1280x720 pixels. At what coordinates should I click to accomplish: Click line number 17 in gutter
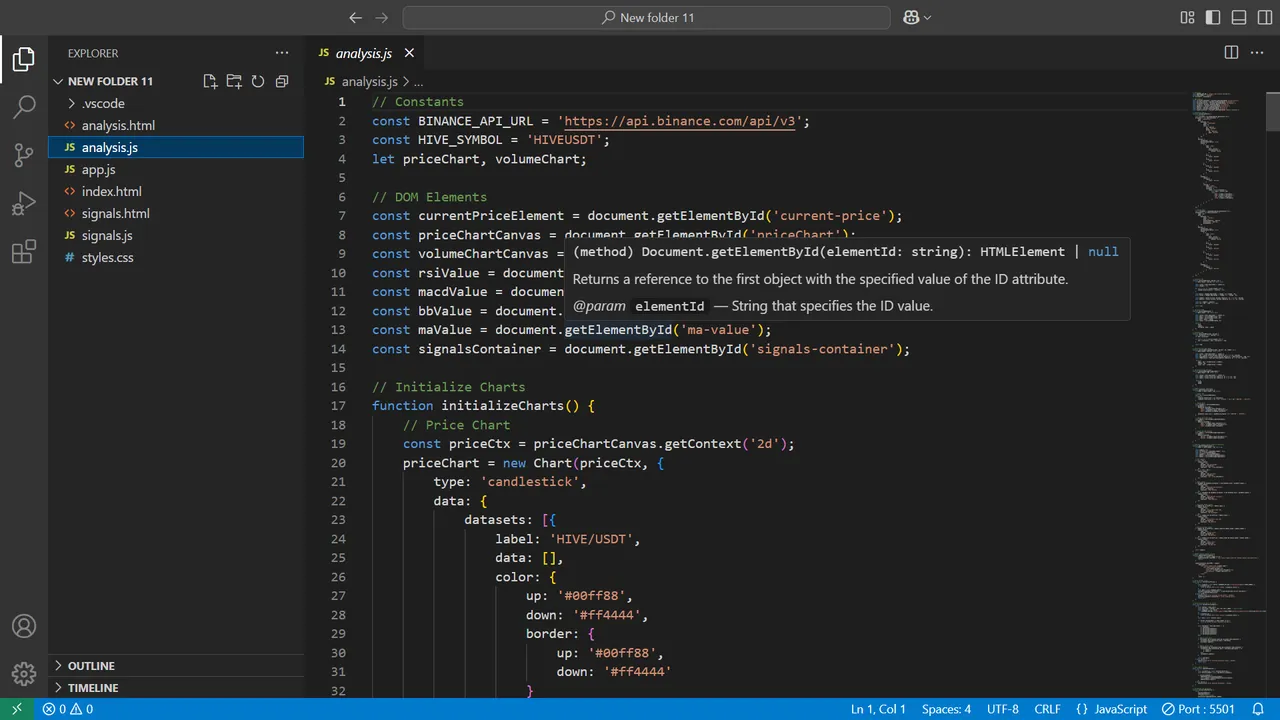(x=338, y=406)
